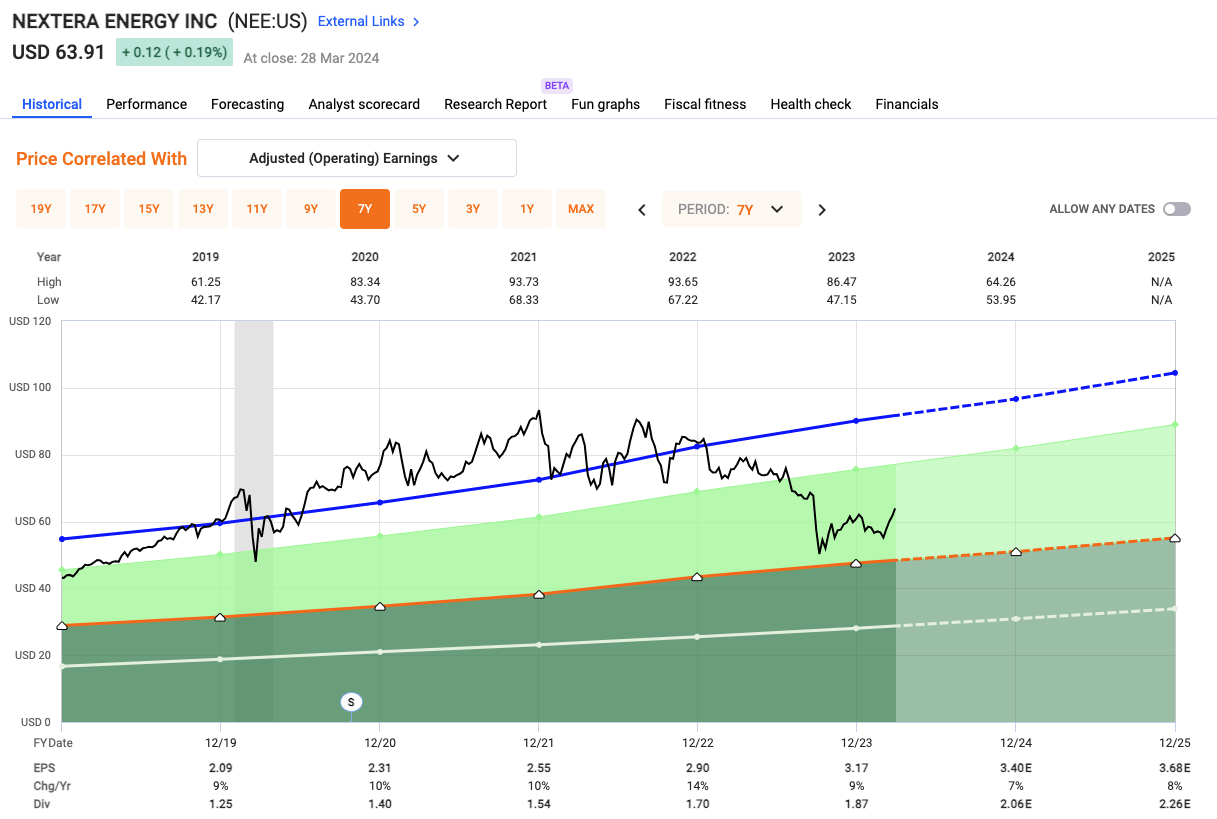Image resolution: width=1217 pixels, height=819 pixels.
Task: Click the right arrow to shift period forward
Action: [x=822, y=209]
